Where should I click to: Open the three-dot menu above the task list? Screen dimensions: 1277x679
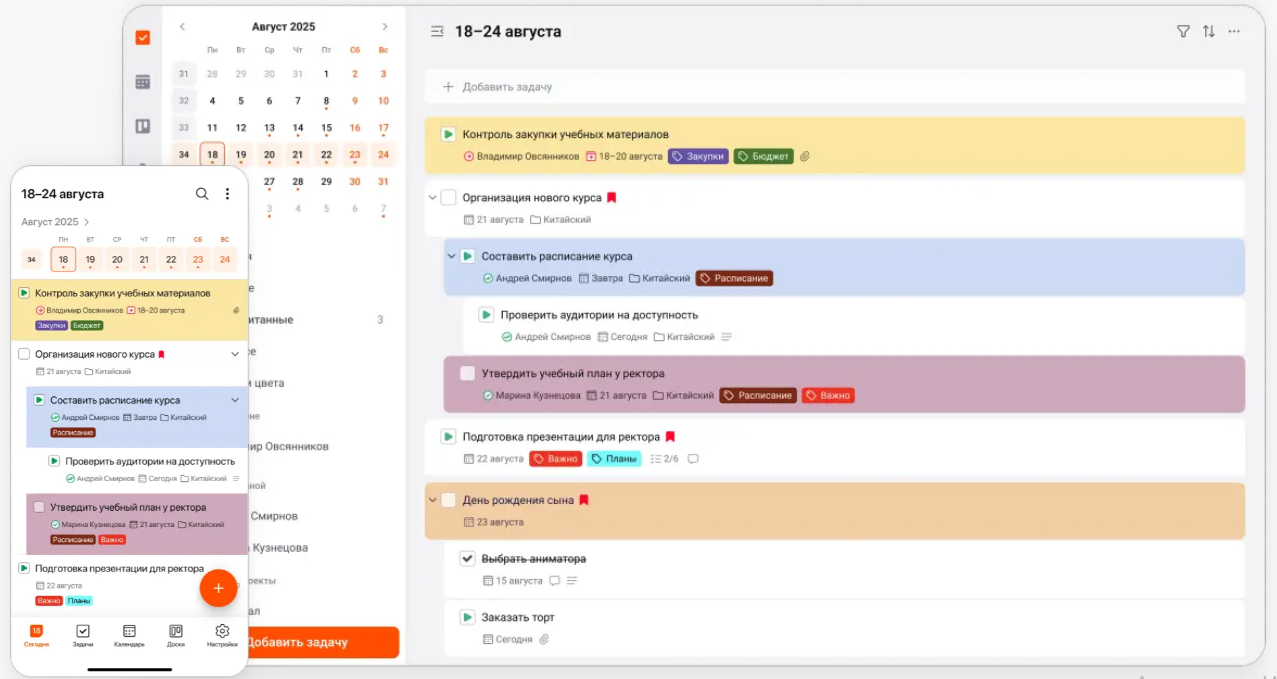1234,31
